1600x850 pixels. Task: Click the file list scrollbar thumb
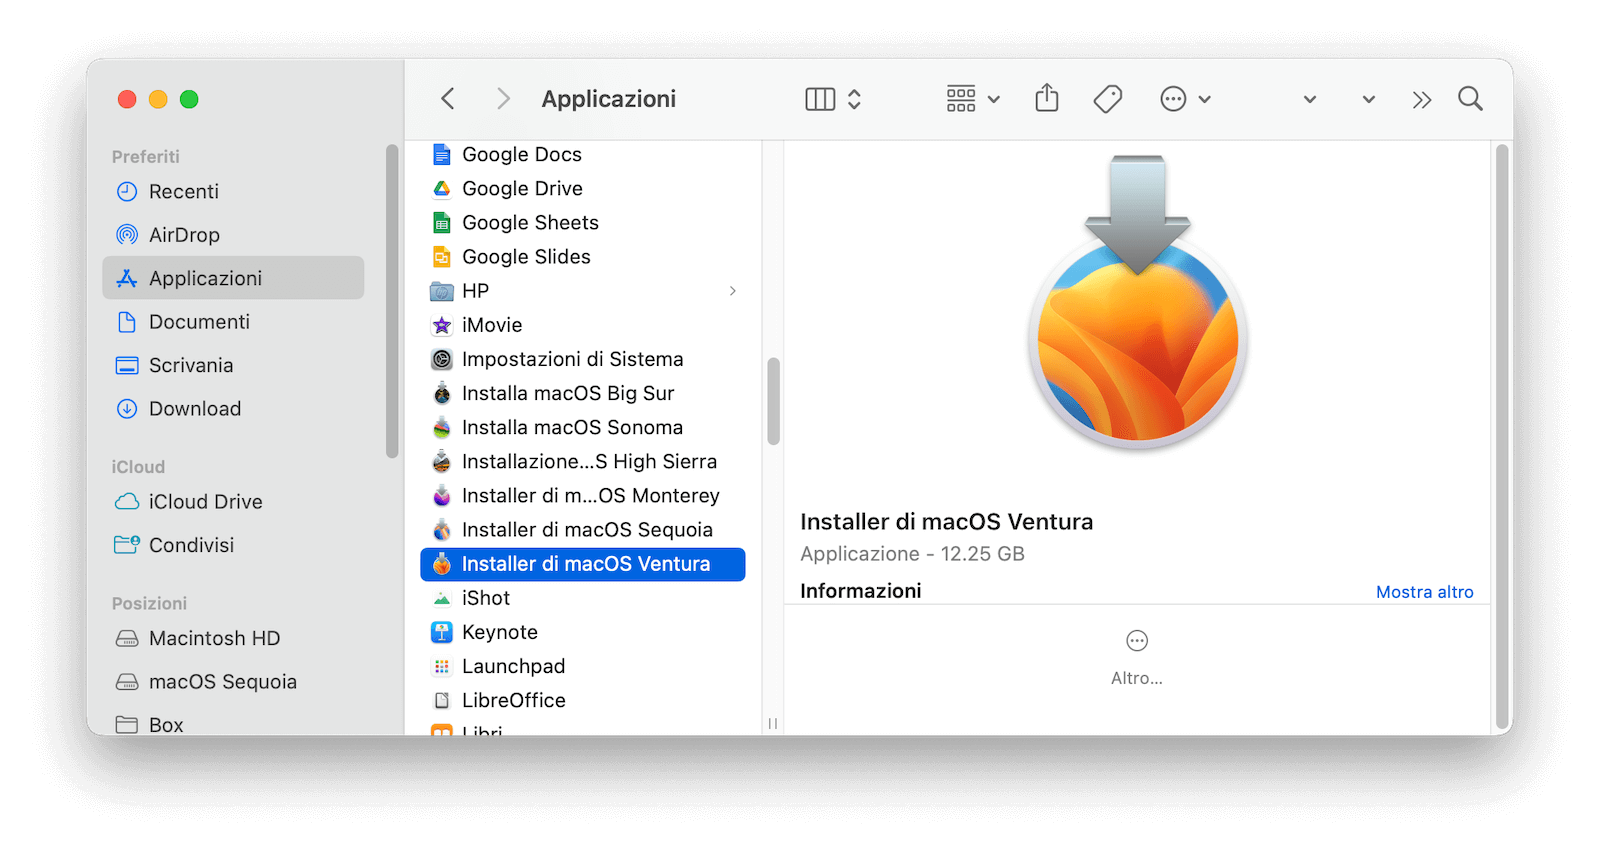point(773,401)
